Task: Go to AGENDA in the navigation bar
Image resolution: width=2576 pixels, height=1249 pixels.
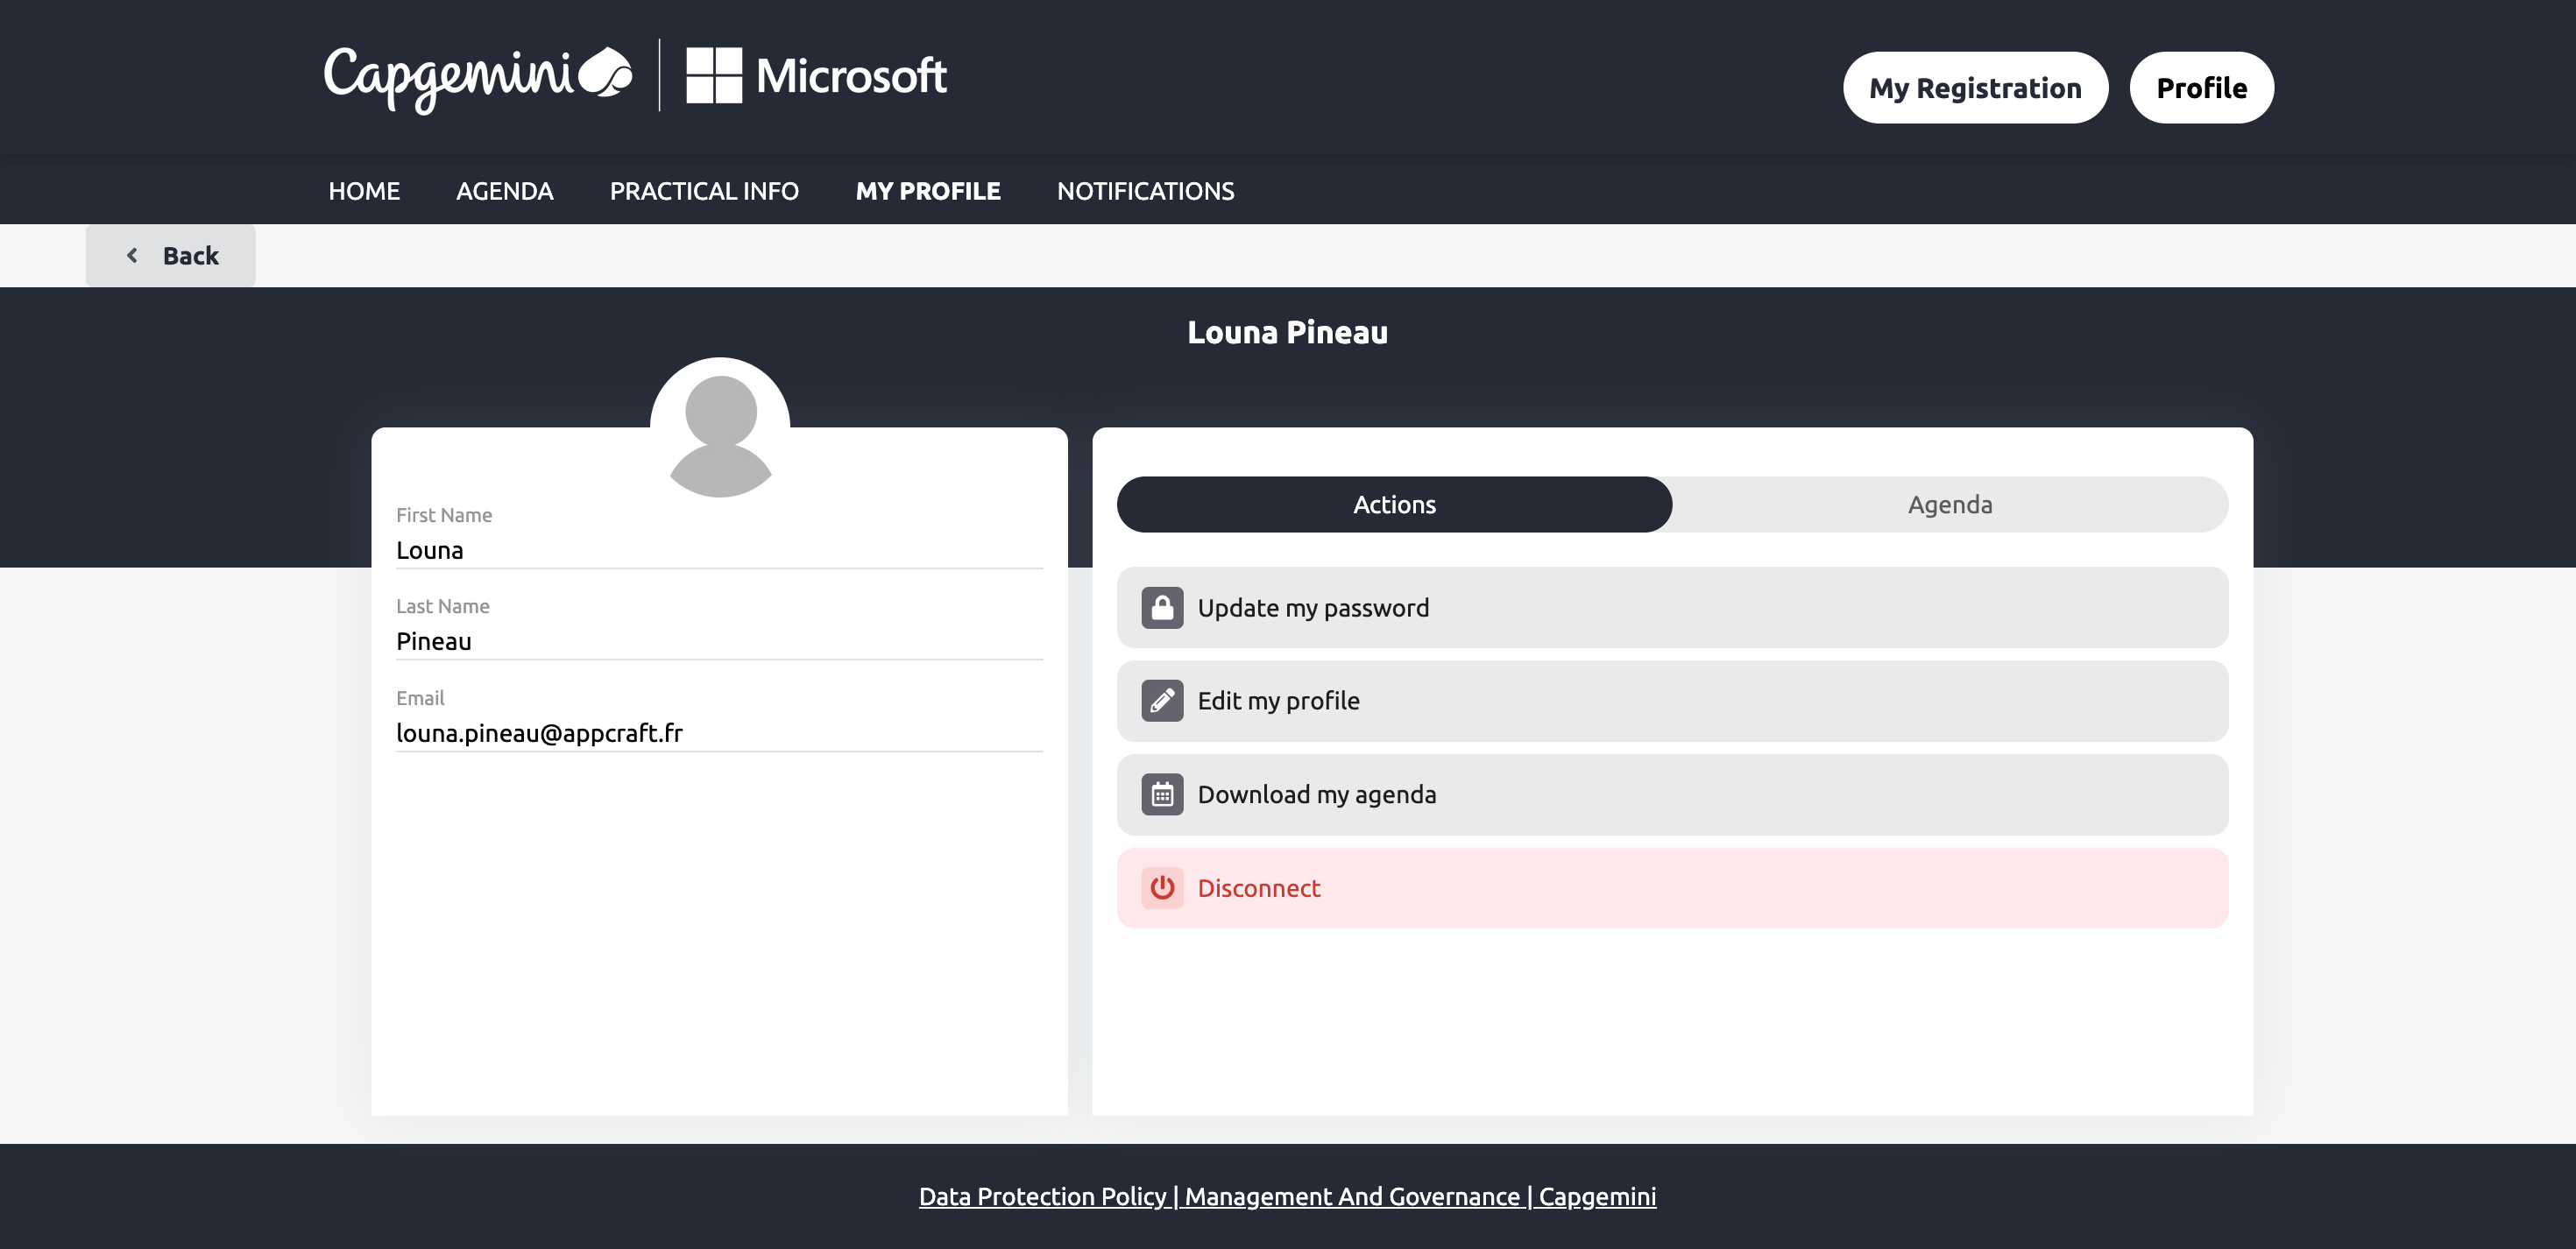Action: (504, 191)
